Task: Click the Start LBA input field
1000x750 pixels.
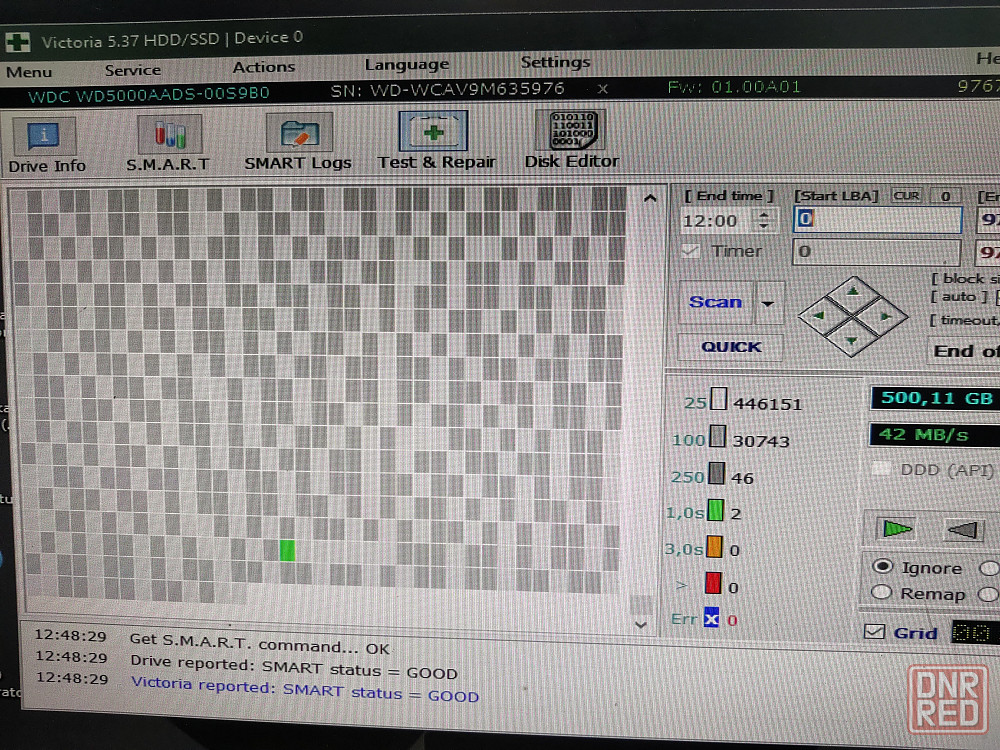Action: [x=878, y=219]
